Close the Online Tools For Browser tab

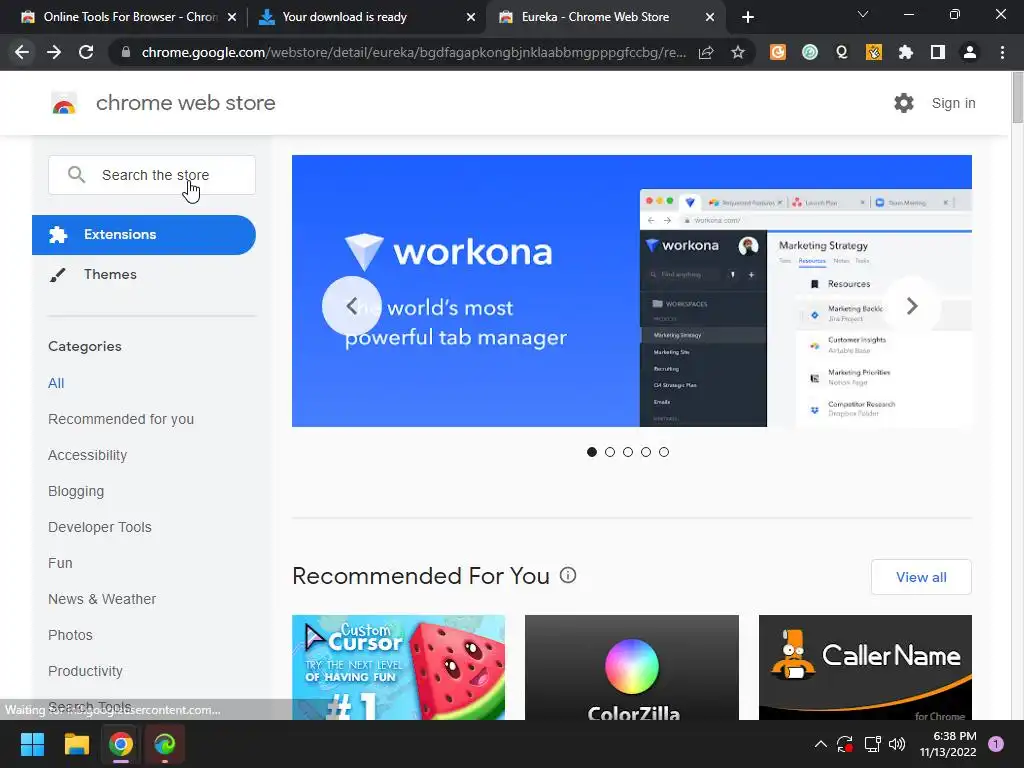point(232,17)
